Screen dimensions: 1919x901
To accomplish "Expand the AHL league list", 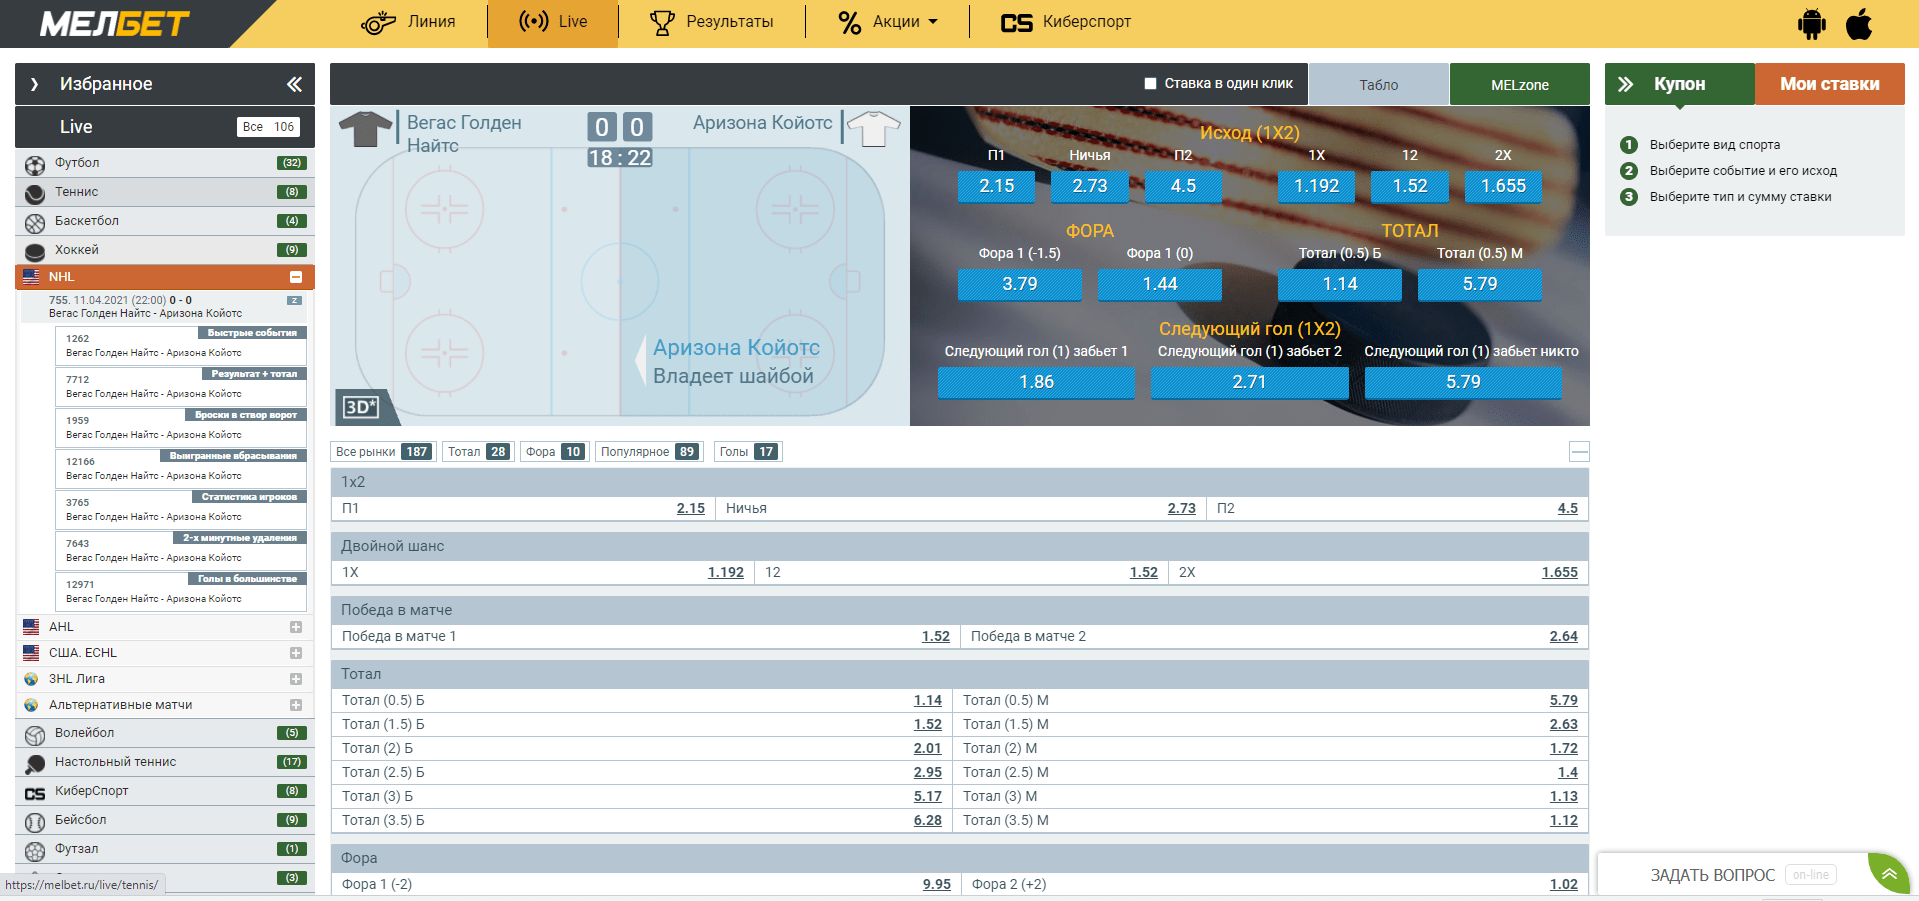I will point(296,627).
